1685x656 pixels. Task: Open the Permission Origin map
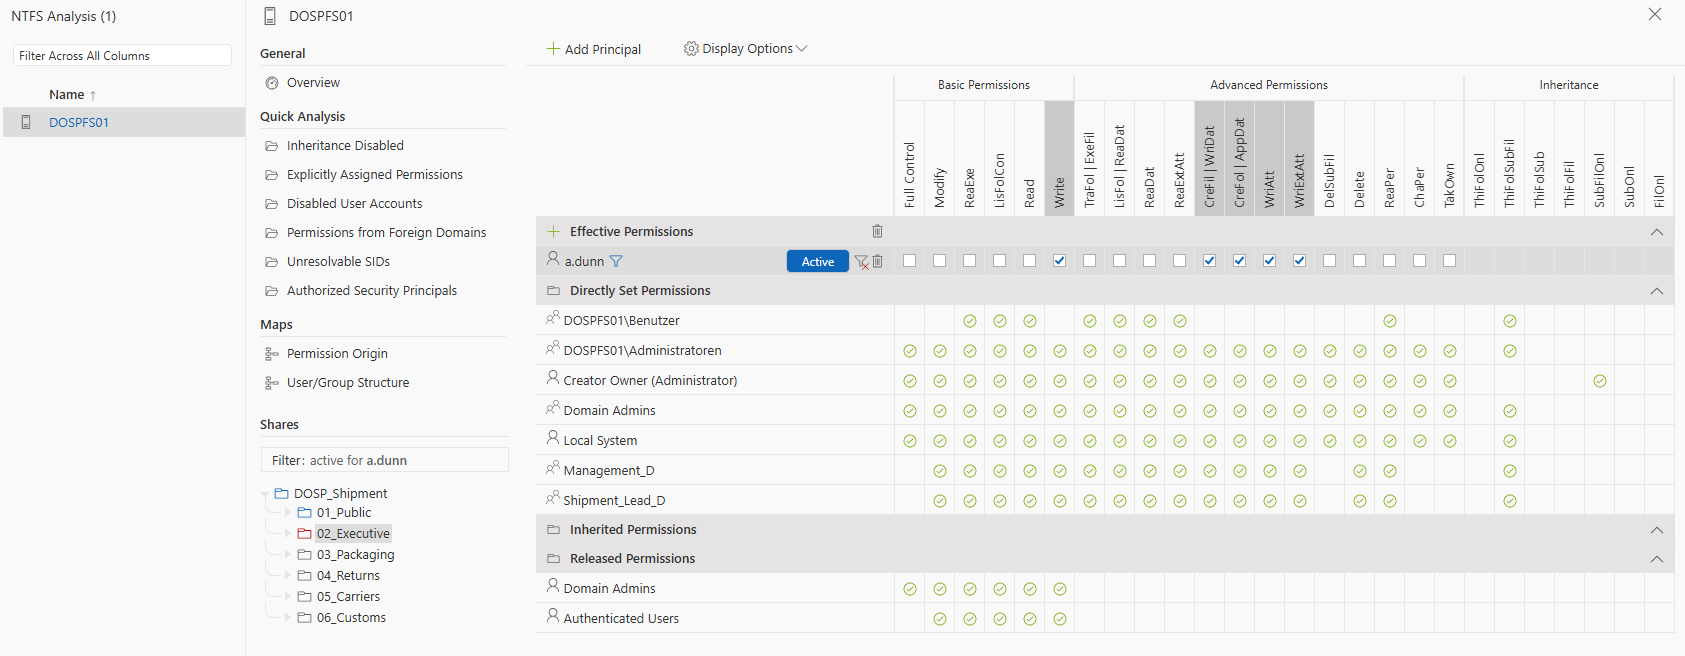pyautogui.click(x=337, y=354)
